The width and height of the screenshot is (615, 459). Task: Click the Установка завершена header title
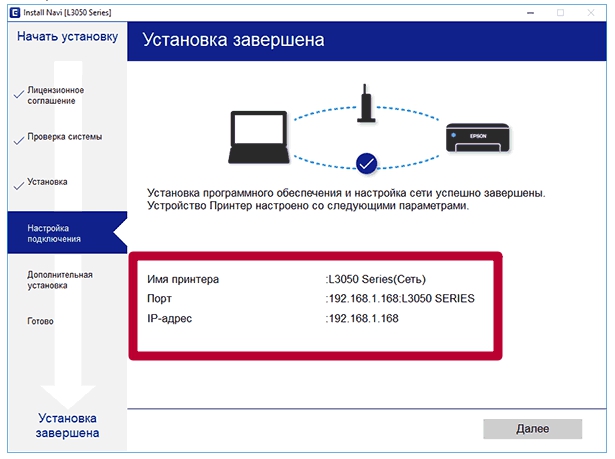pyautogui.click(x=233, y=40)
